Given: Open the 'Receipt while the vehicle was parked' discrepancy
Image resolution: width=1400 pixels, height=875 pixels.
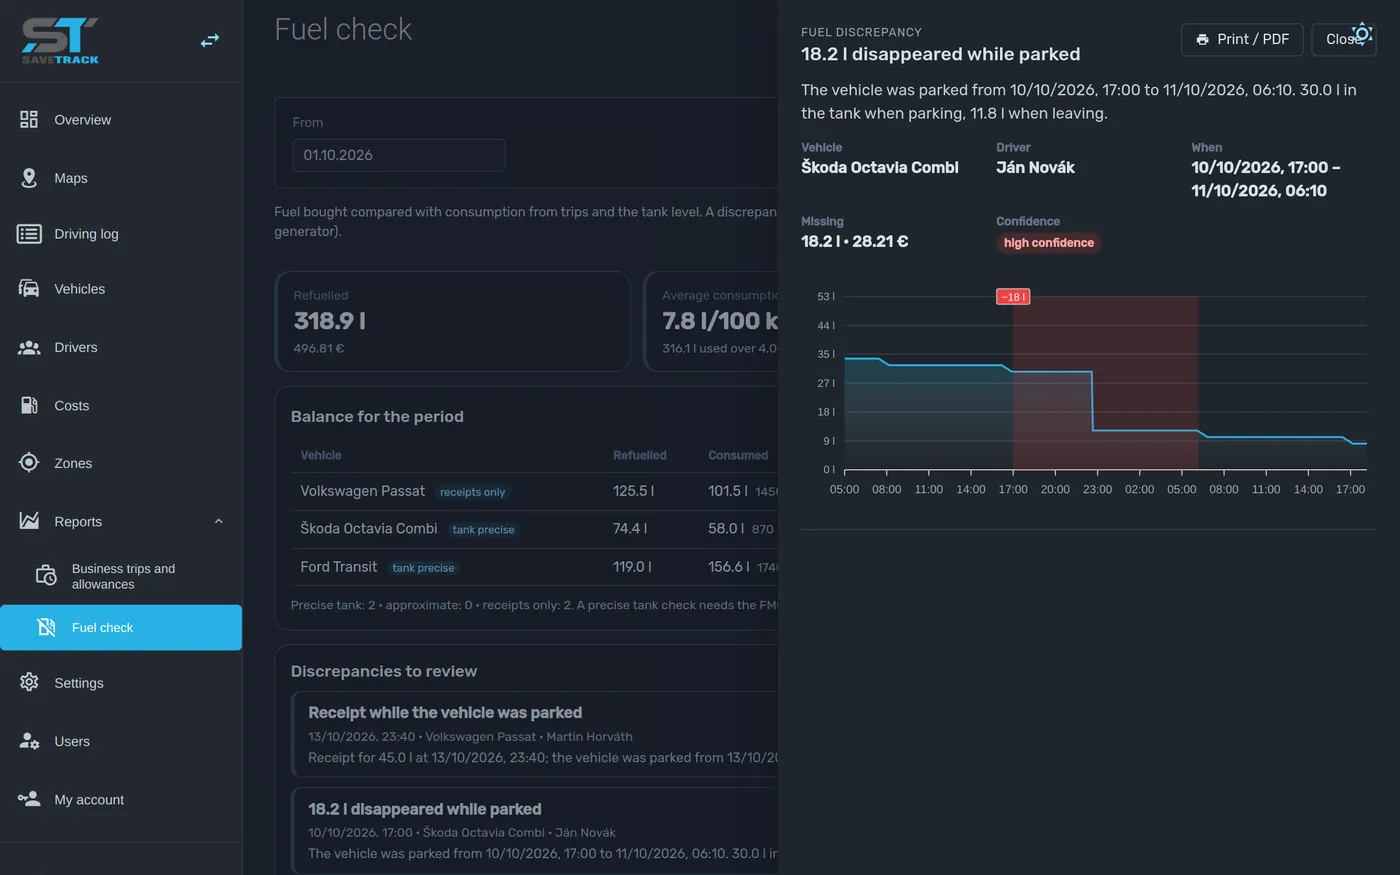Looking at the screenshot, I should (x=536, y=734).
